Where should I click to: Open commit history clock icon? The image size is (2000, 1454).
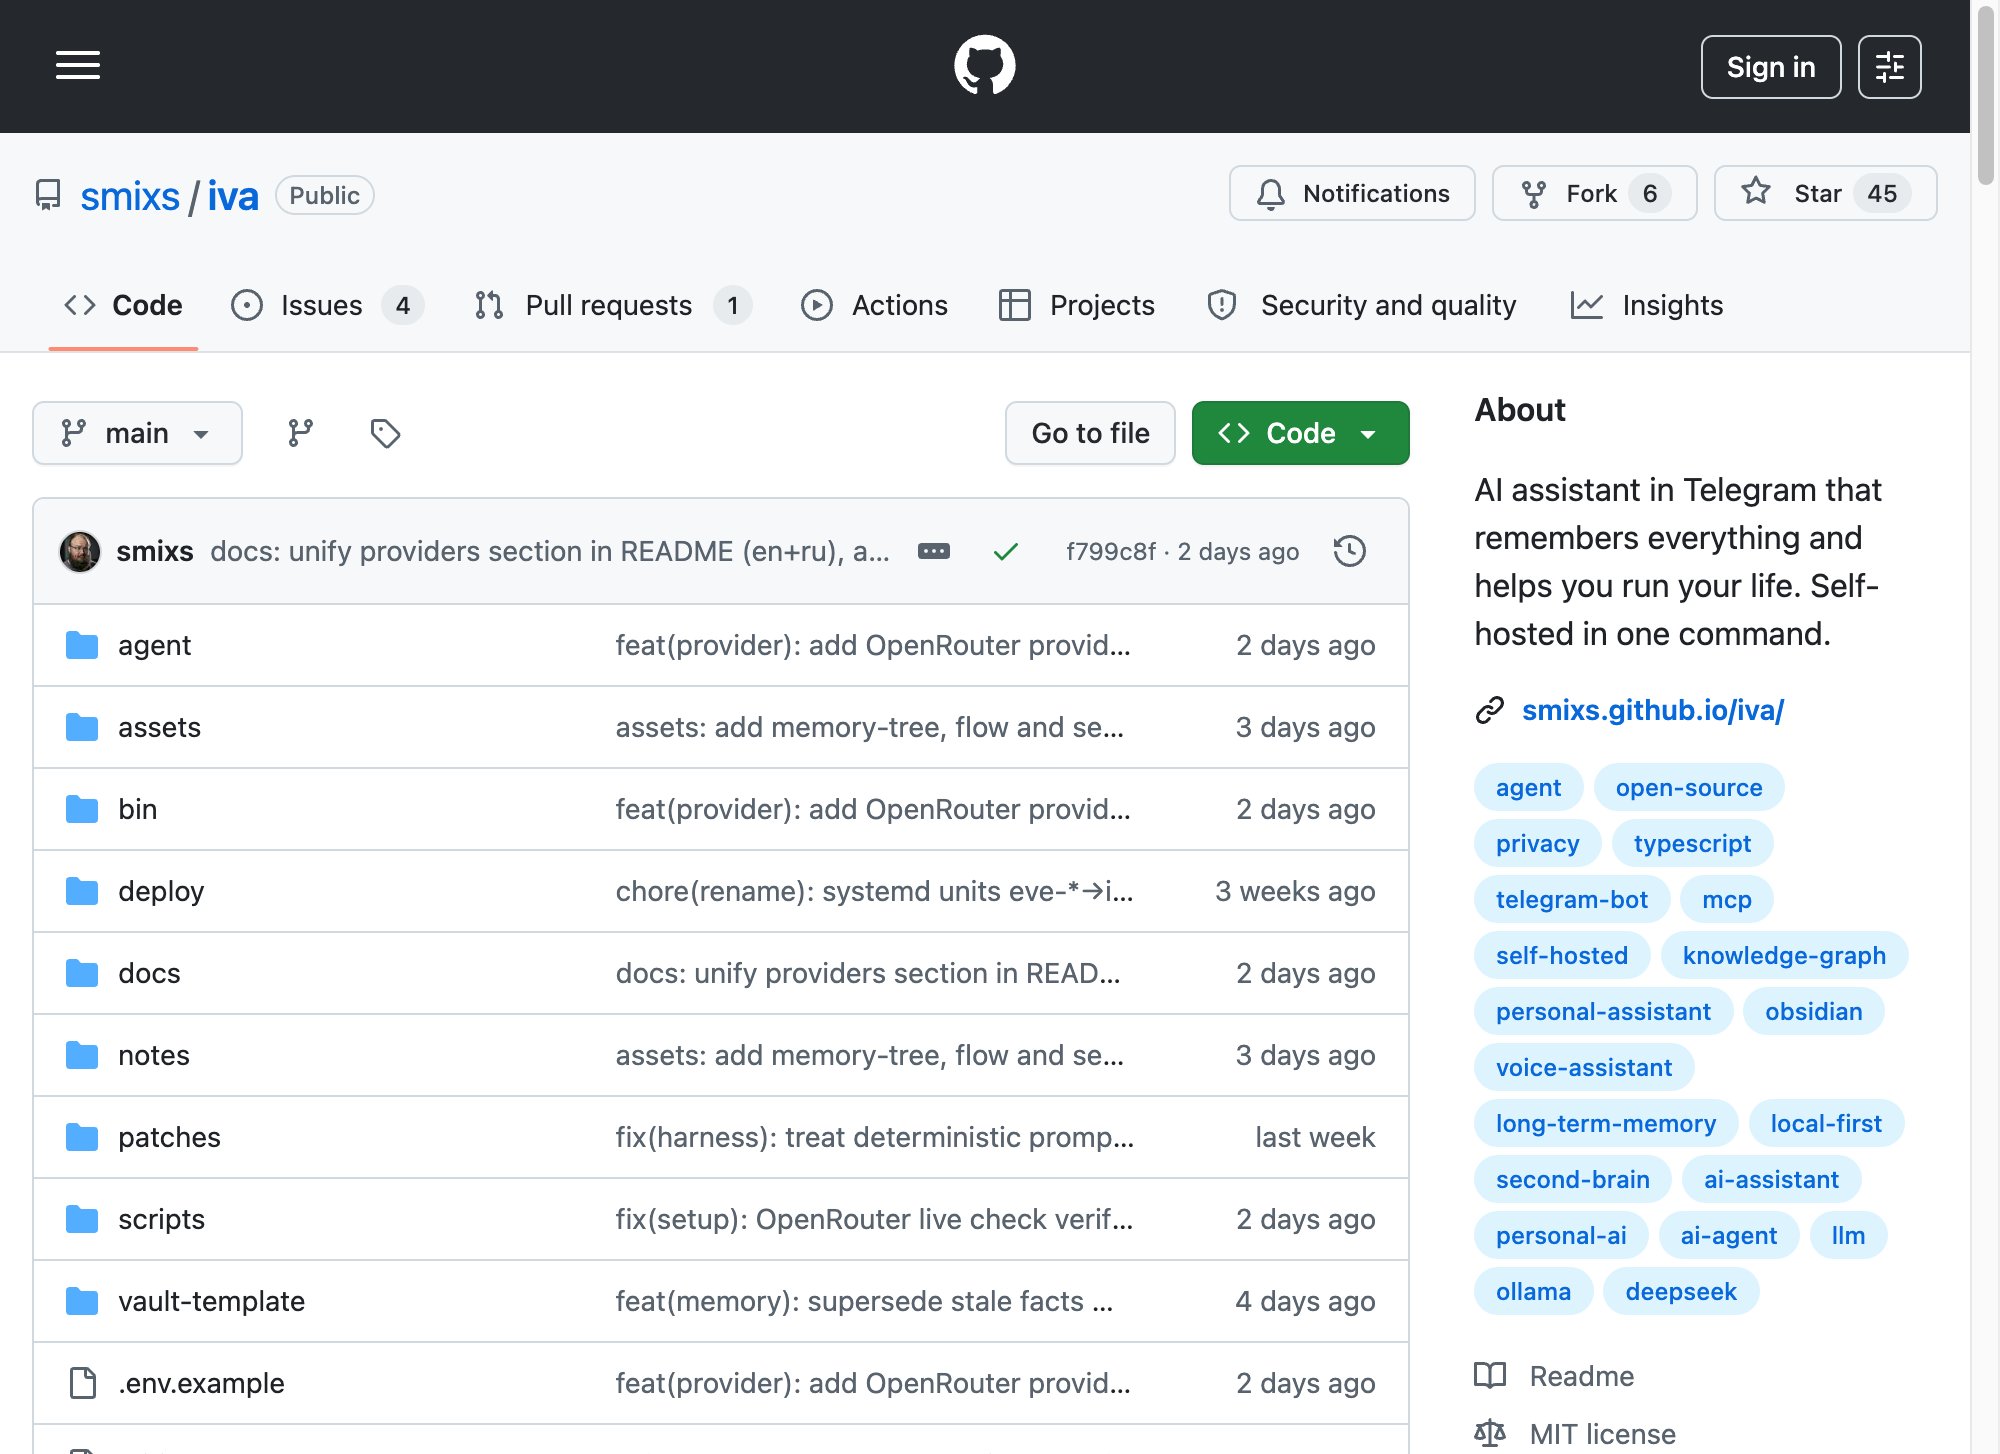1350,551
